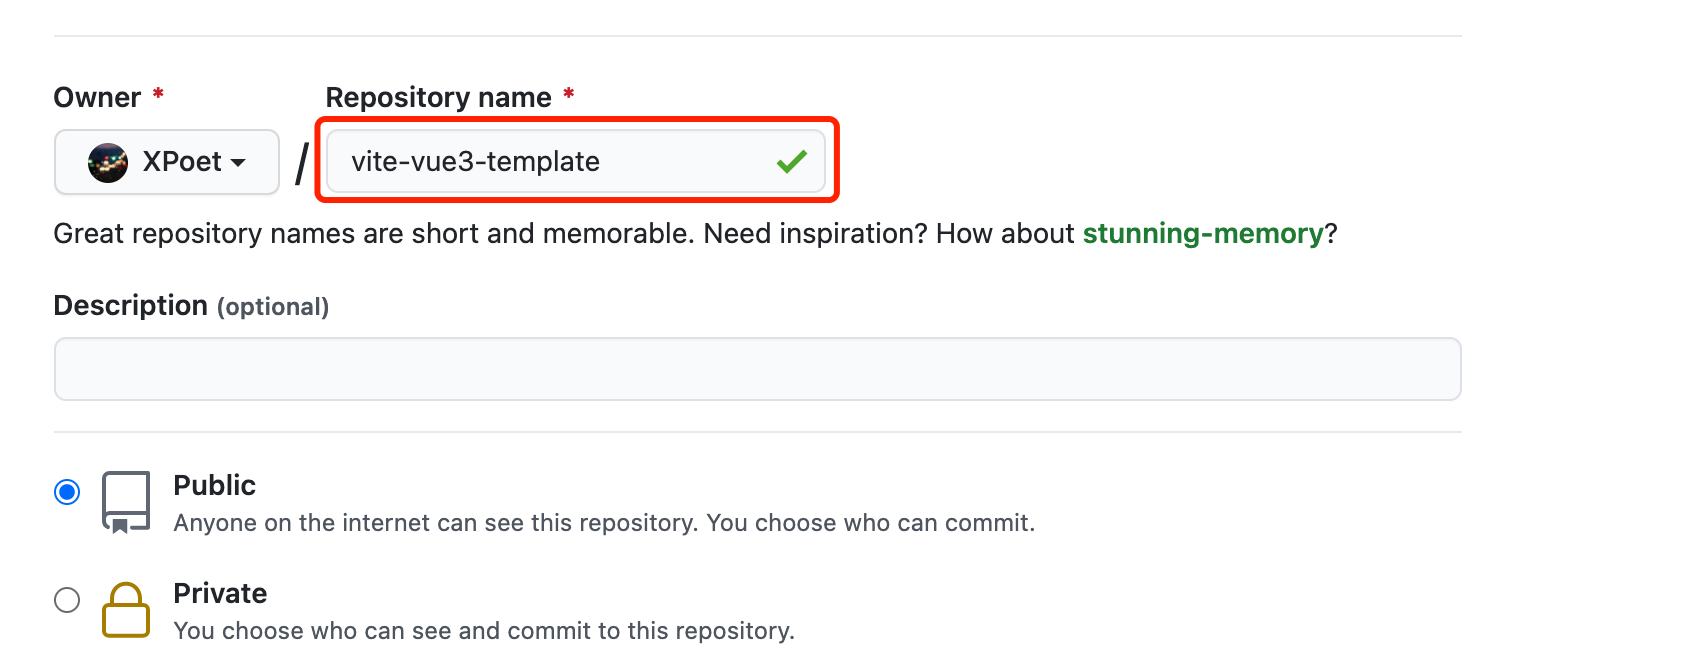The height and width of the screenshot is (660, 1688).
Task: Click the "Description (optional)" field label
Action: (x=191, y=306)
